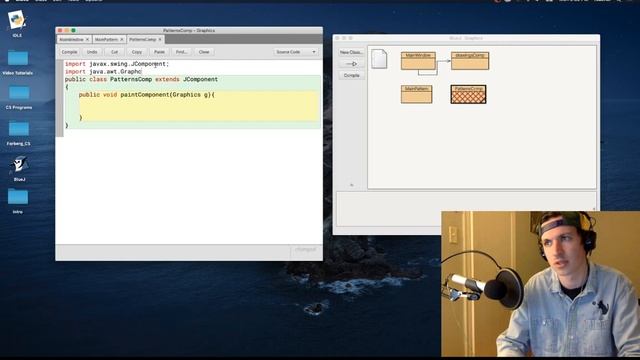Screen dimensions: 640x360
Task: Click the Paste button
Action: coord(159,52)
